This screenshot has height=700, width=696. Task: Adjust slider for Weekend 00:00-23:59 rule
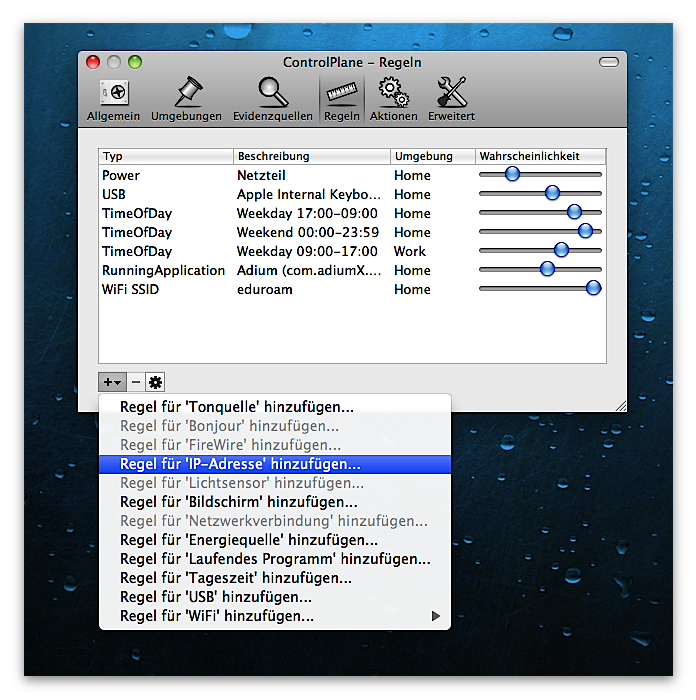coord(585,231)
